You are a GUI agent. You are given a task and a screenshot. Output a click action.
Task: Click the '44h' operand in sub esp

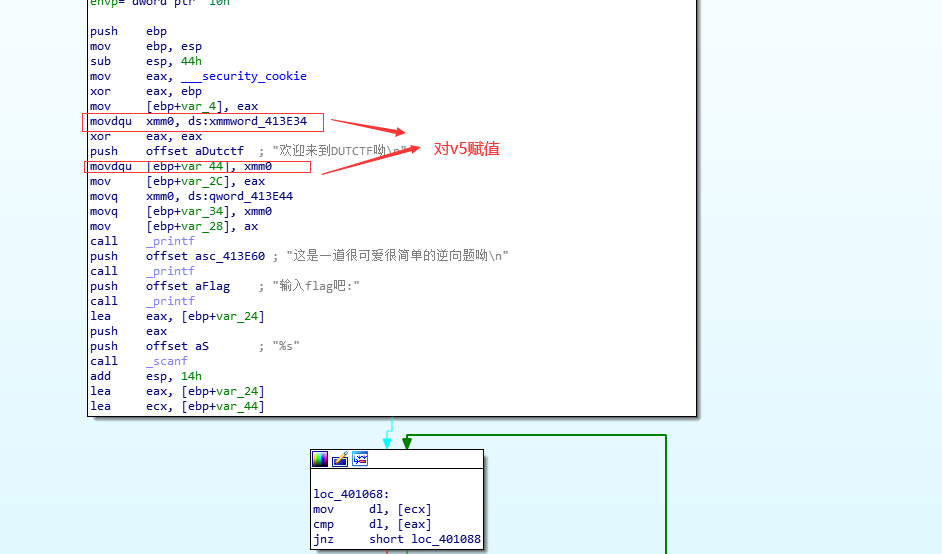pos(191,61)
